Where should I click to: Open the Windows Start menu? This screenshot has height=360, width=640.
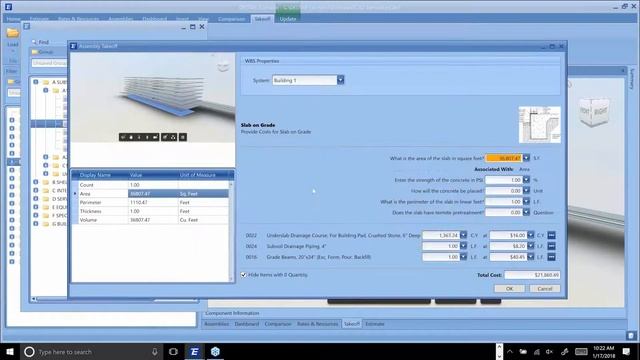tap(10, 351)
